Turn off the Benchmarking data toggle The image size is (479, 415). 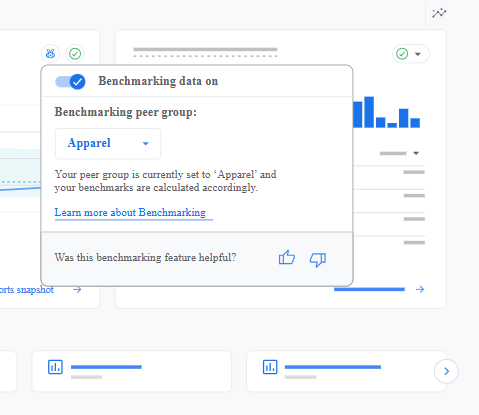click(70, 82)
